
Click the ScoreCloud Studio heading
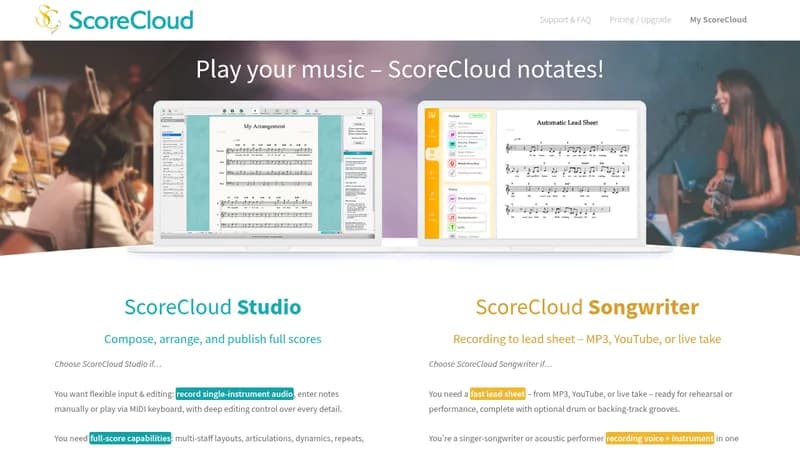click(x=213, y=307)
